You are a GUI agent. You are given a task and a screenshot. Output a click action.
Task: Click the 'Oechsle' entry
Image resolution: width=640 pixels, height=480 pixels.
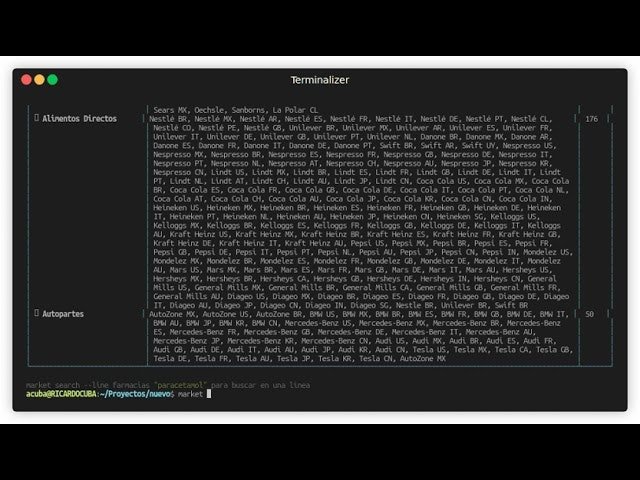point(209,110)
